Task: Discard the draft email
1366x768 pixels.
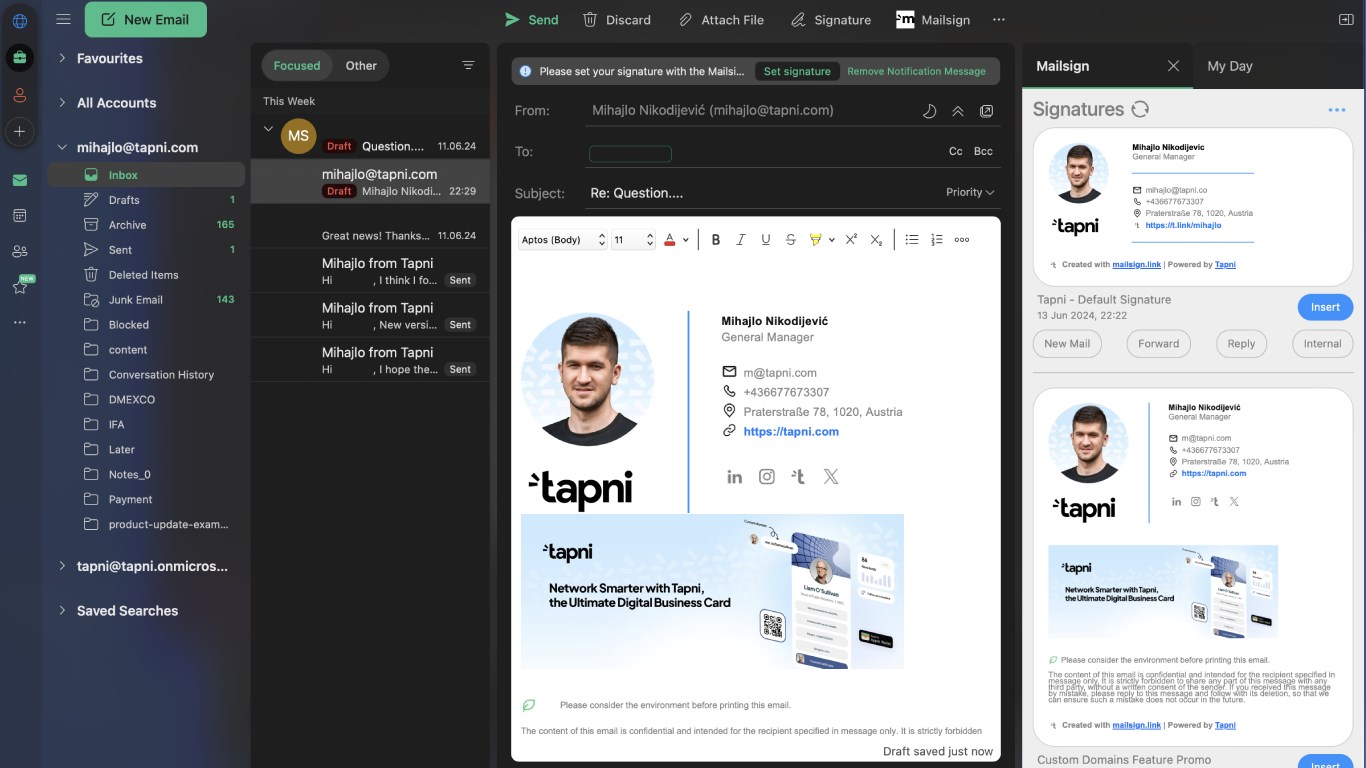Action: click(617, 20)
